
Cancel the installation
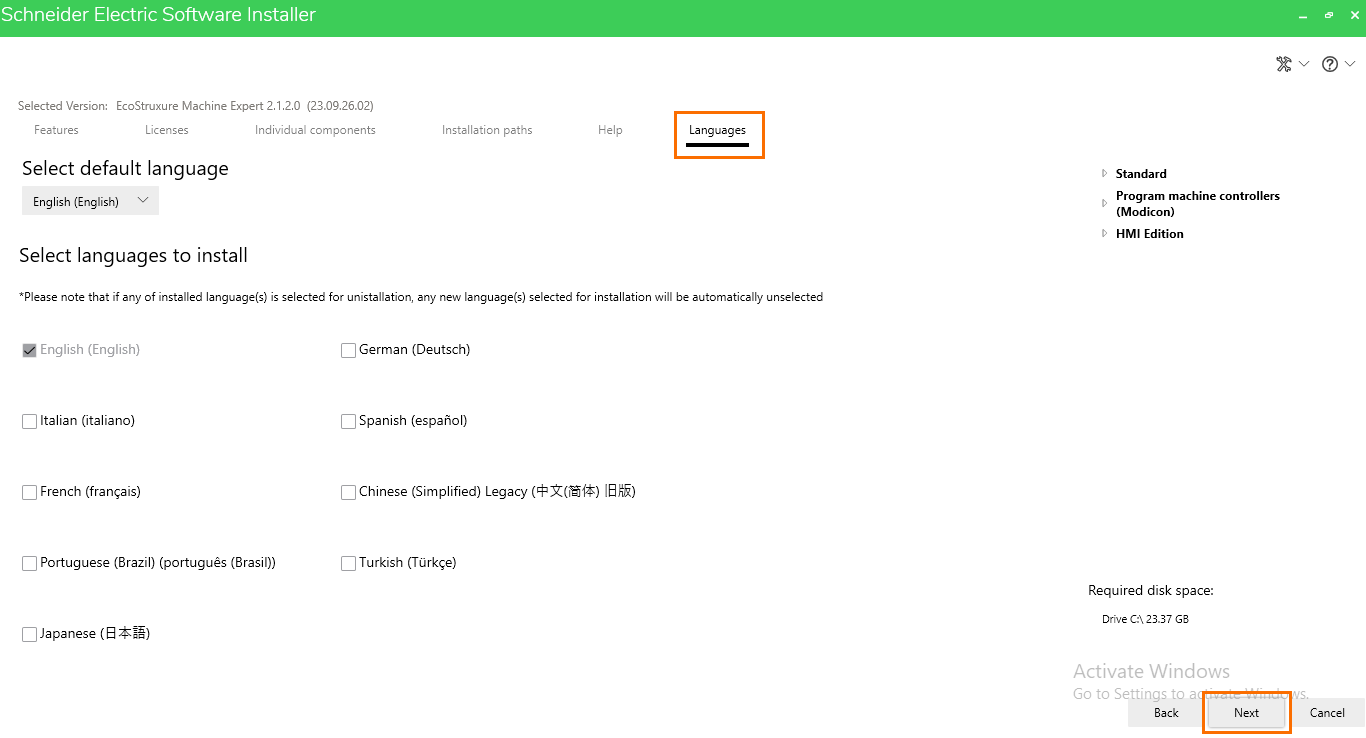(x=1327, y=713)
